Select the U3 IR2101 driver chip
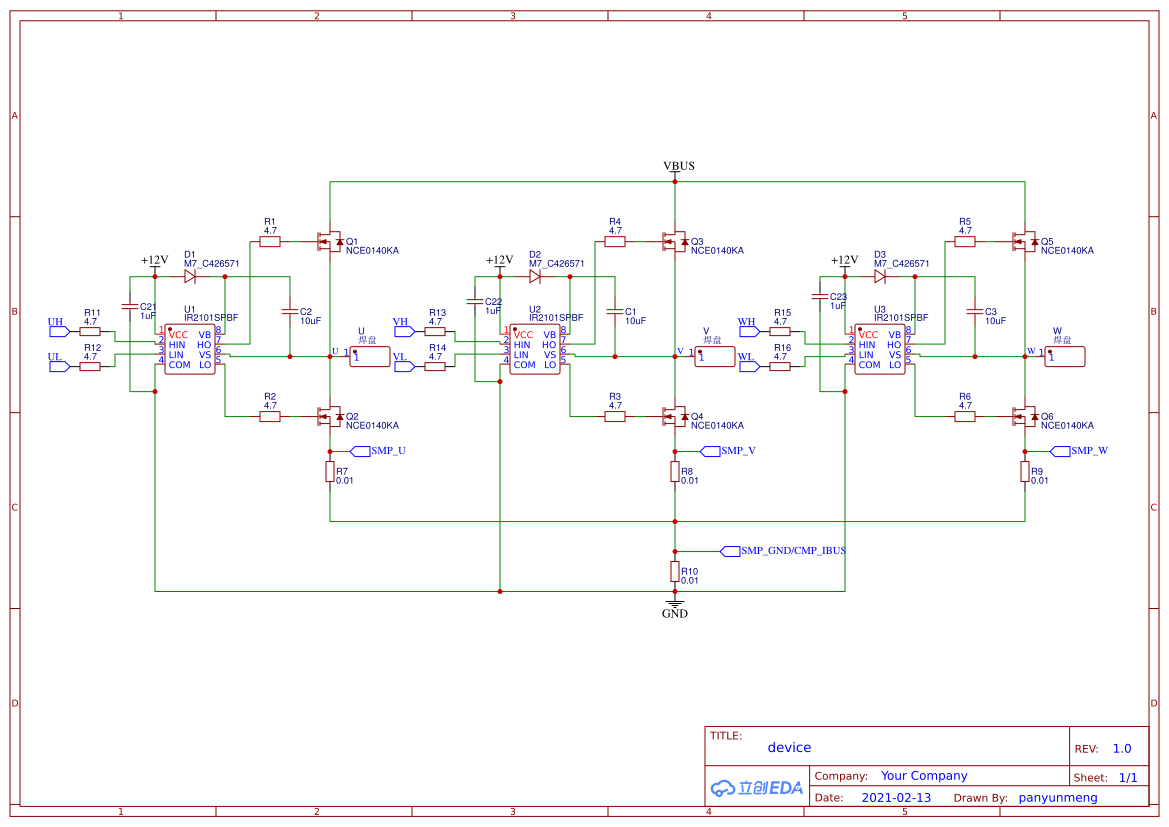 point(880,350)
